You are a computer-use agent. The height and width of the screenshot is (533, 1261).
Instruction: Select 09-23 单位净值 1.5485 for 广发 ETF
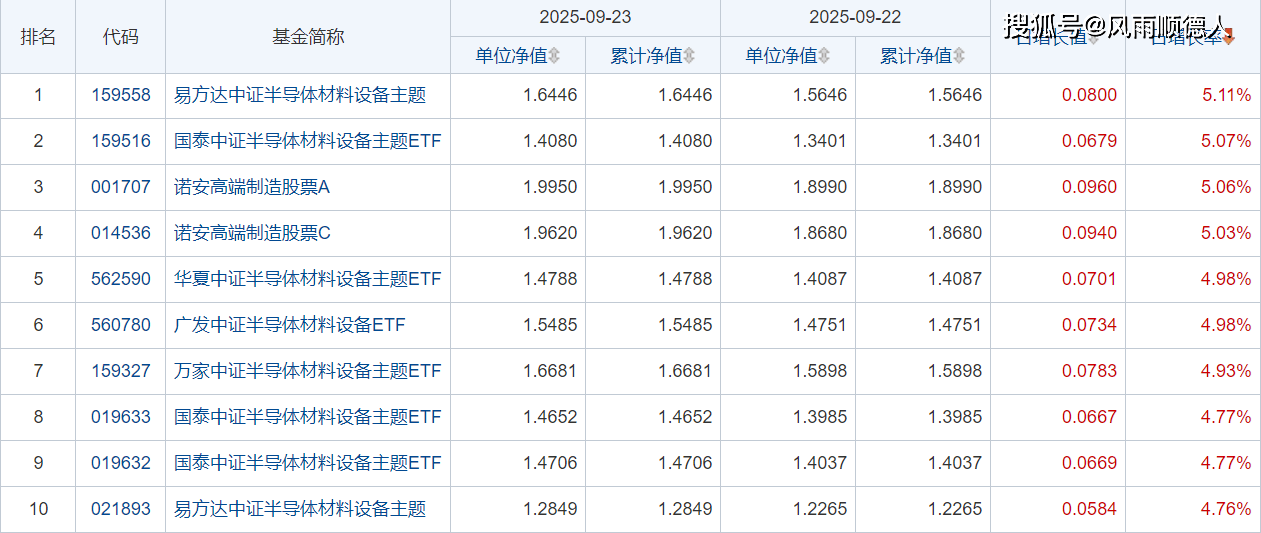click(x=550, y=325)
